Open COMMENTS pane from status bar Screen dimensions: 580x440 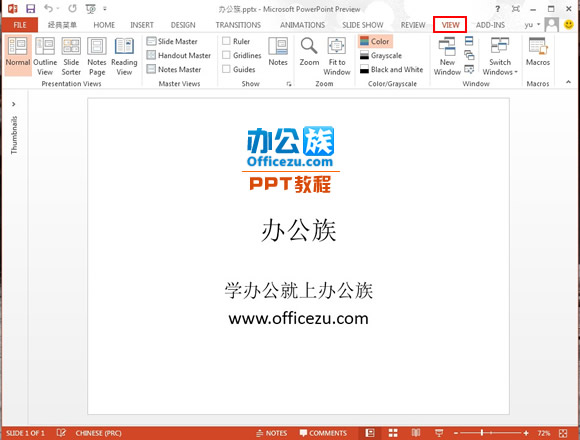click(323, 433)
